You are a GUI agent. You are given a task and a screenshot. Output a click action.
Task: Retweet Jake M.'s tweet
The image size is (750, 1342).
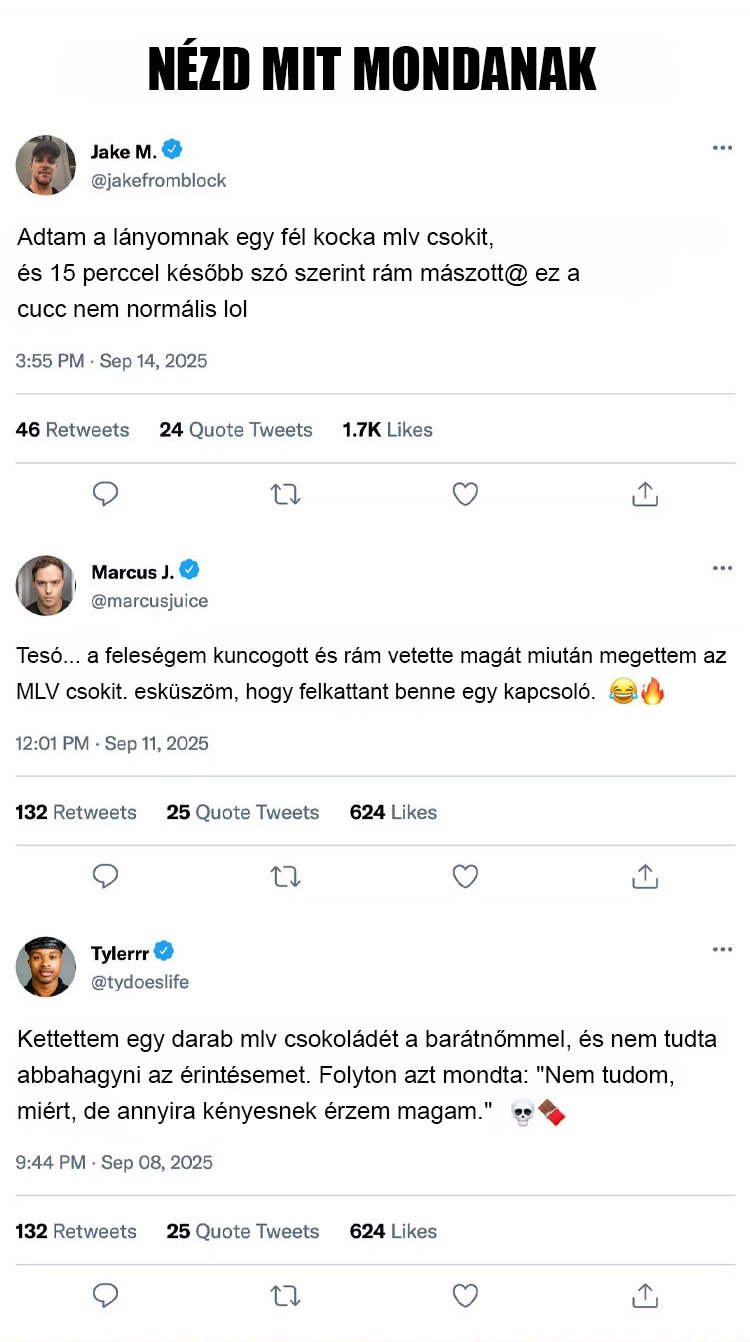click(286, 494)
